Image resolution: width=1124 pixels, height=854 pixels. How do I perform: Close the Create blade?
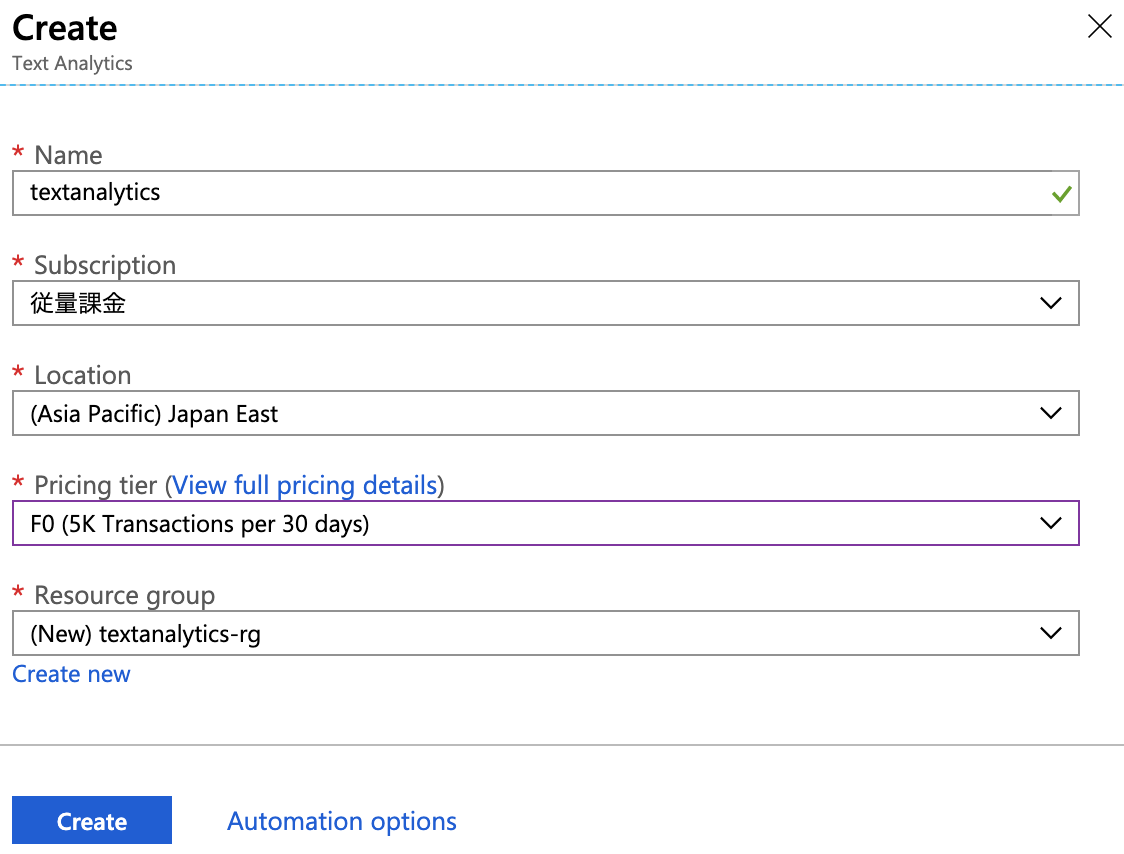pyautogui.click(x=1099, y=27)
